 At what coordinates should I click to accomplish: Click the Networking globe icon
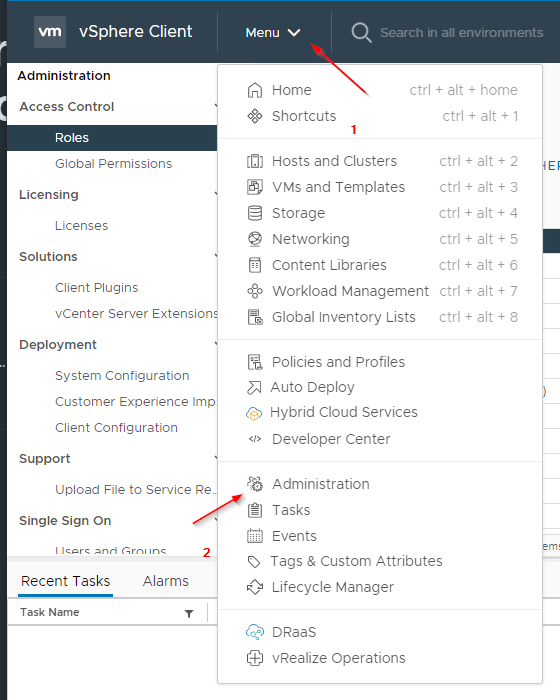(255, 239)
